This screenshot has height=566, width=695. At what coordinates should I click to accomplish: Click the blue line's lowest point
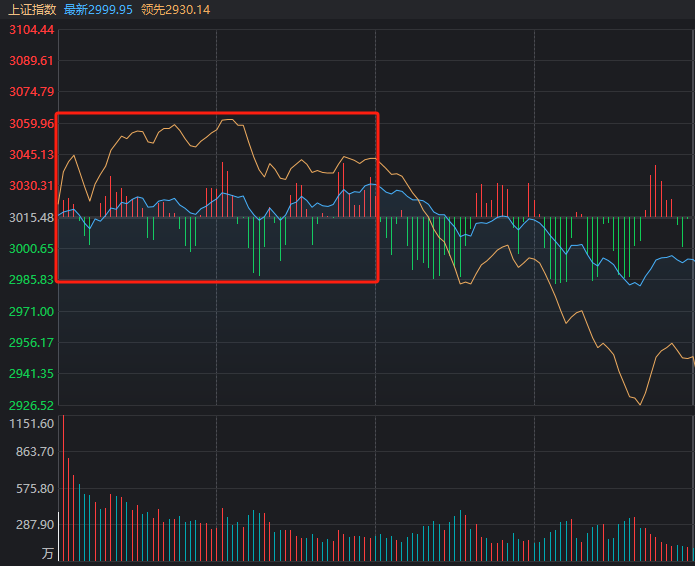[x=632, y=285]
